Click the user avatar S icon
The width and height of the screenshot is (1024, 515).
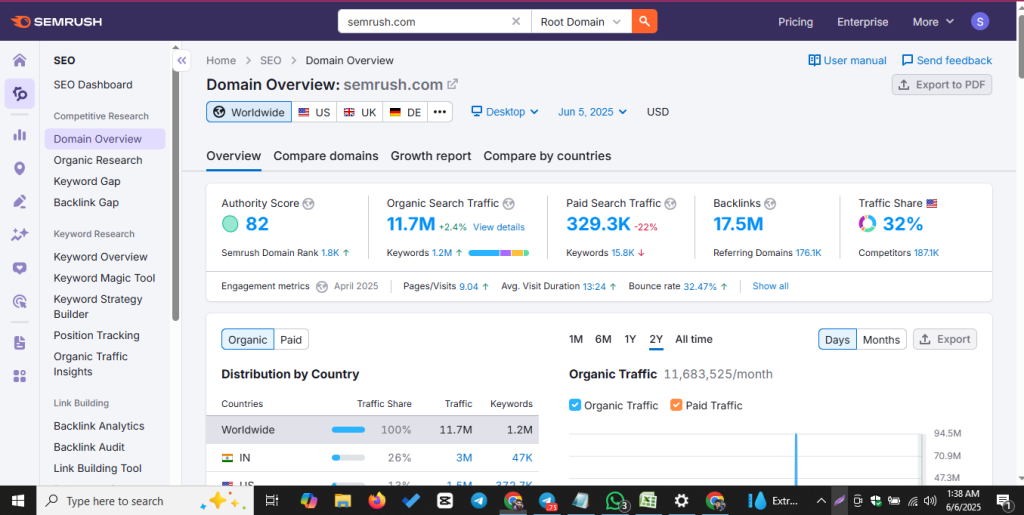[980, 22]
